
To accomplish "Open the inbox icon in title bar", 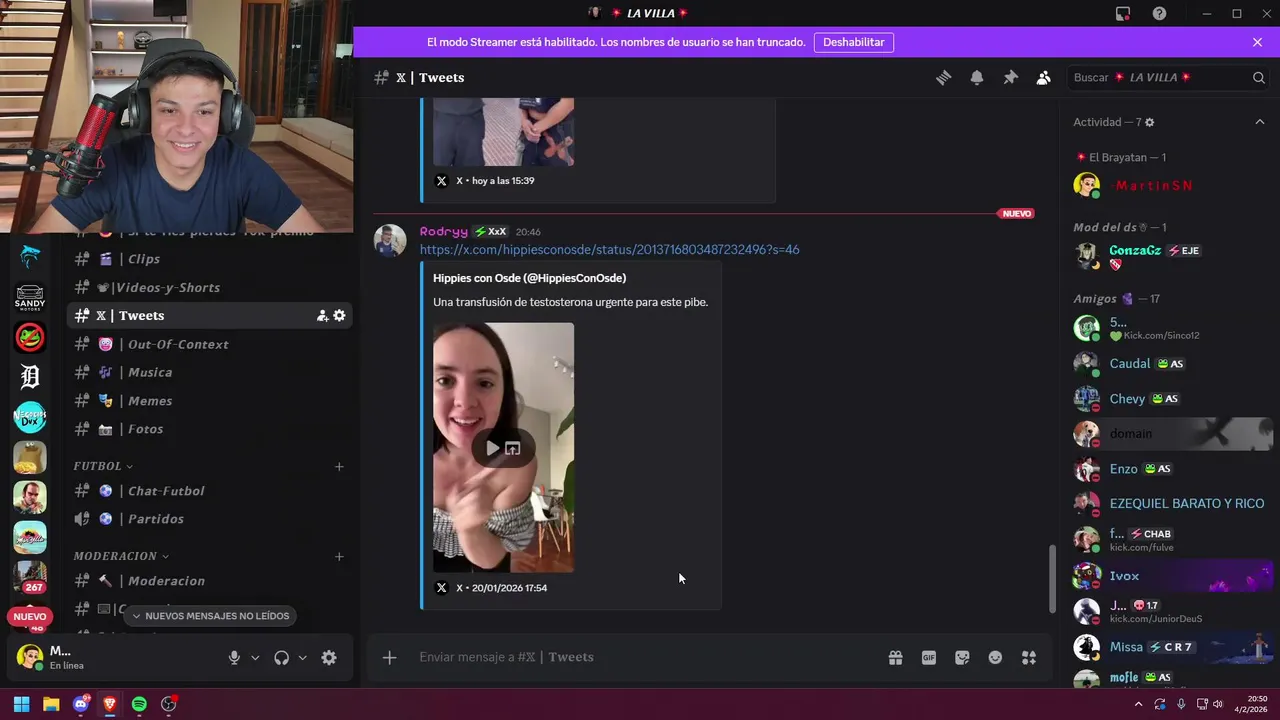I will 1123,13.
